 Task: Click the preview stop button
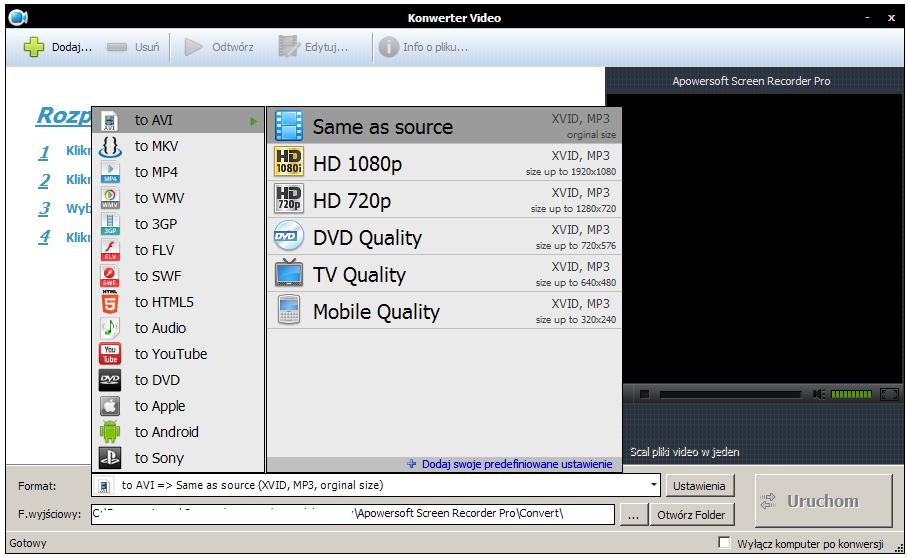(x=644, y=394)
